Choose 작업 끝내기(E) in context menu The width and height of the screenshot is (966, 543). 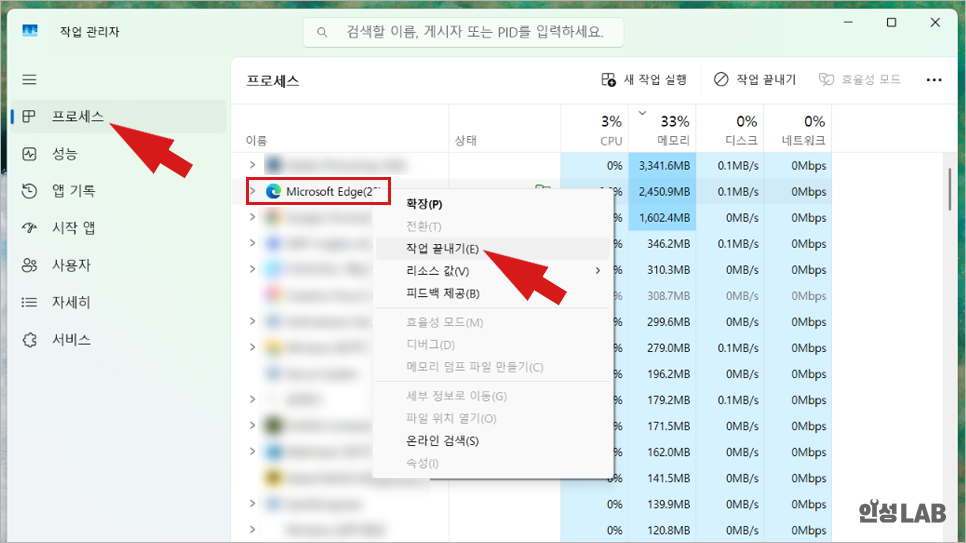(492, 248)
